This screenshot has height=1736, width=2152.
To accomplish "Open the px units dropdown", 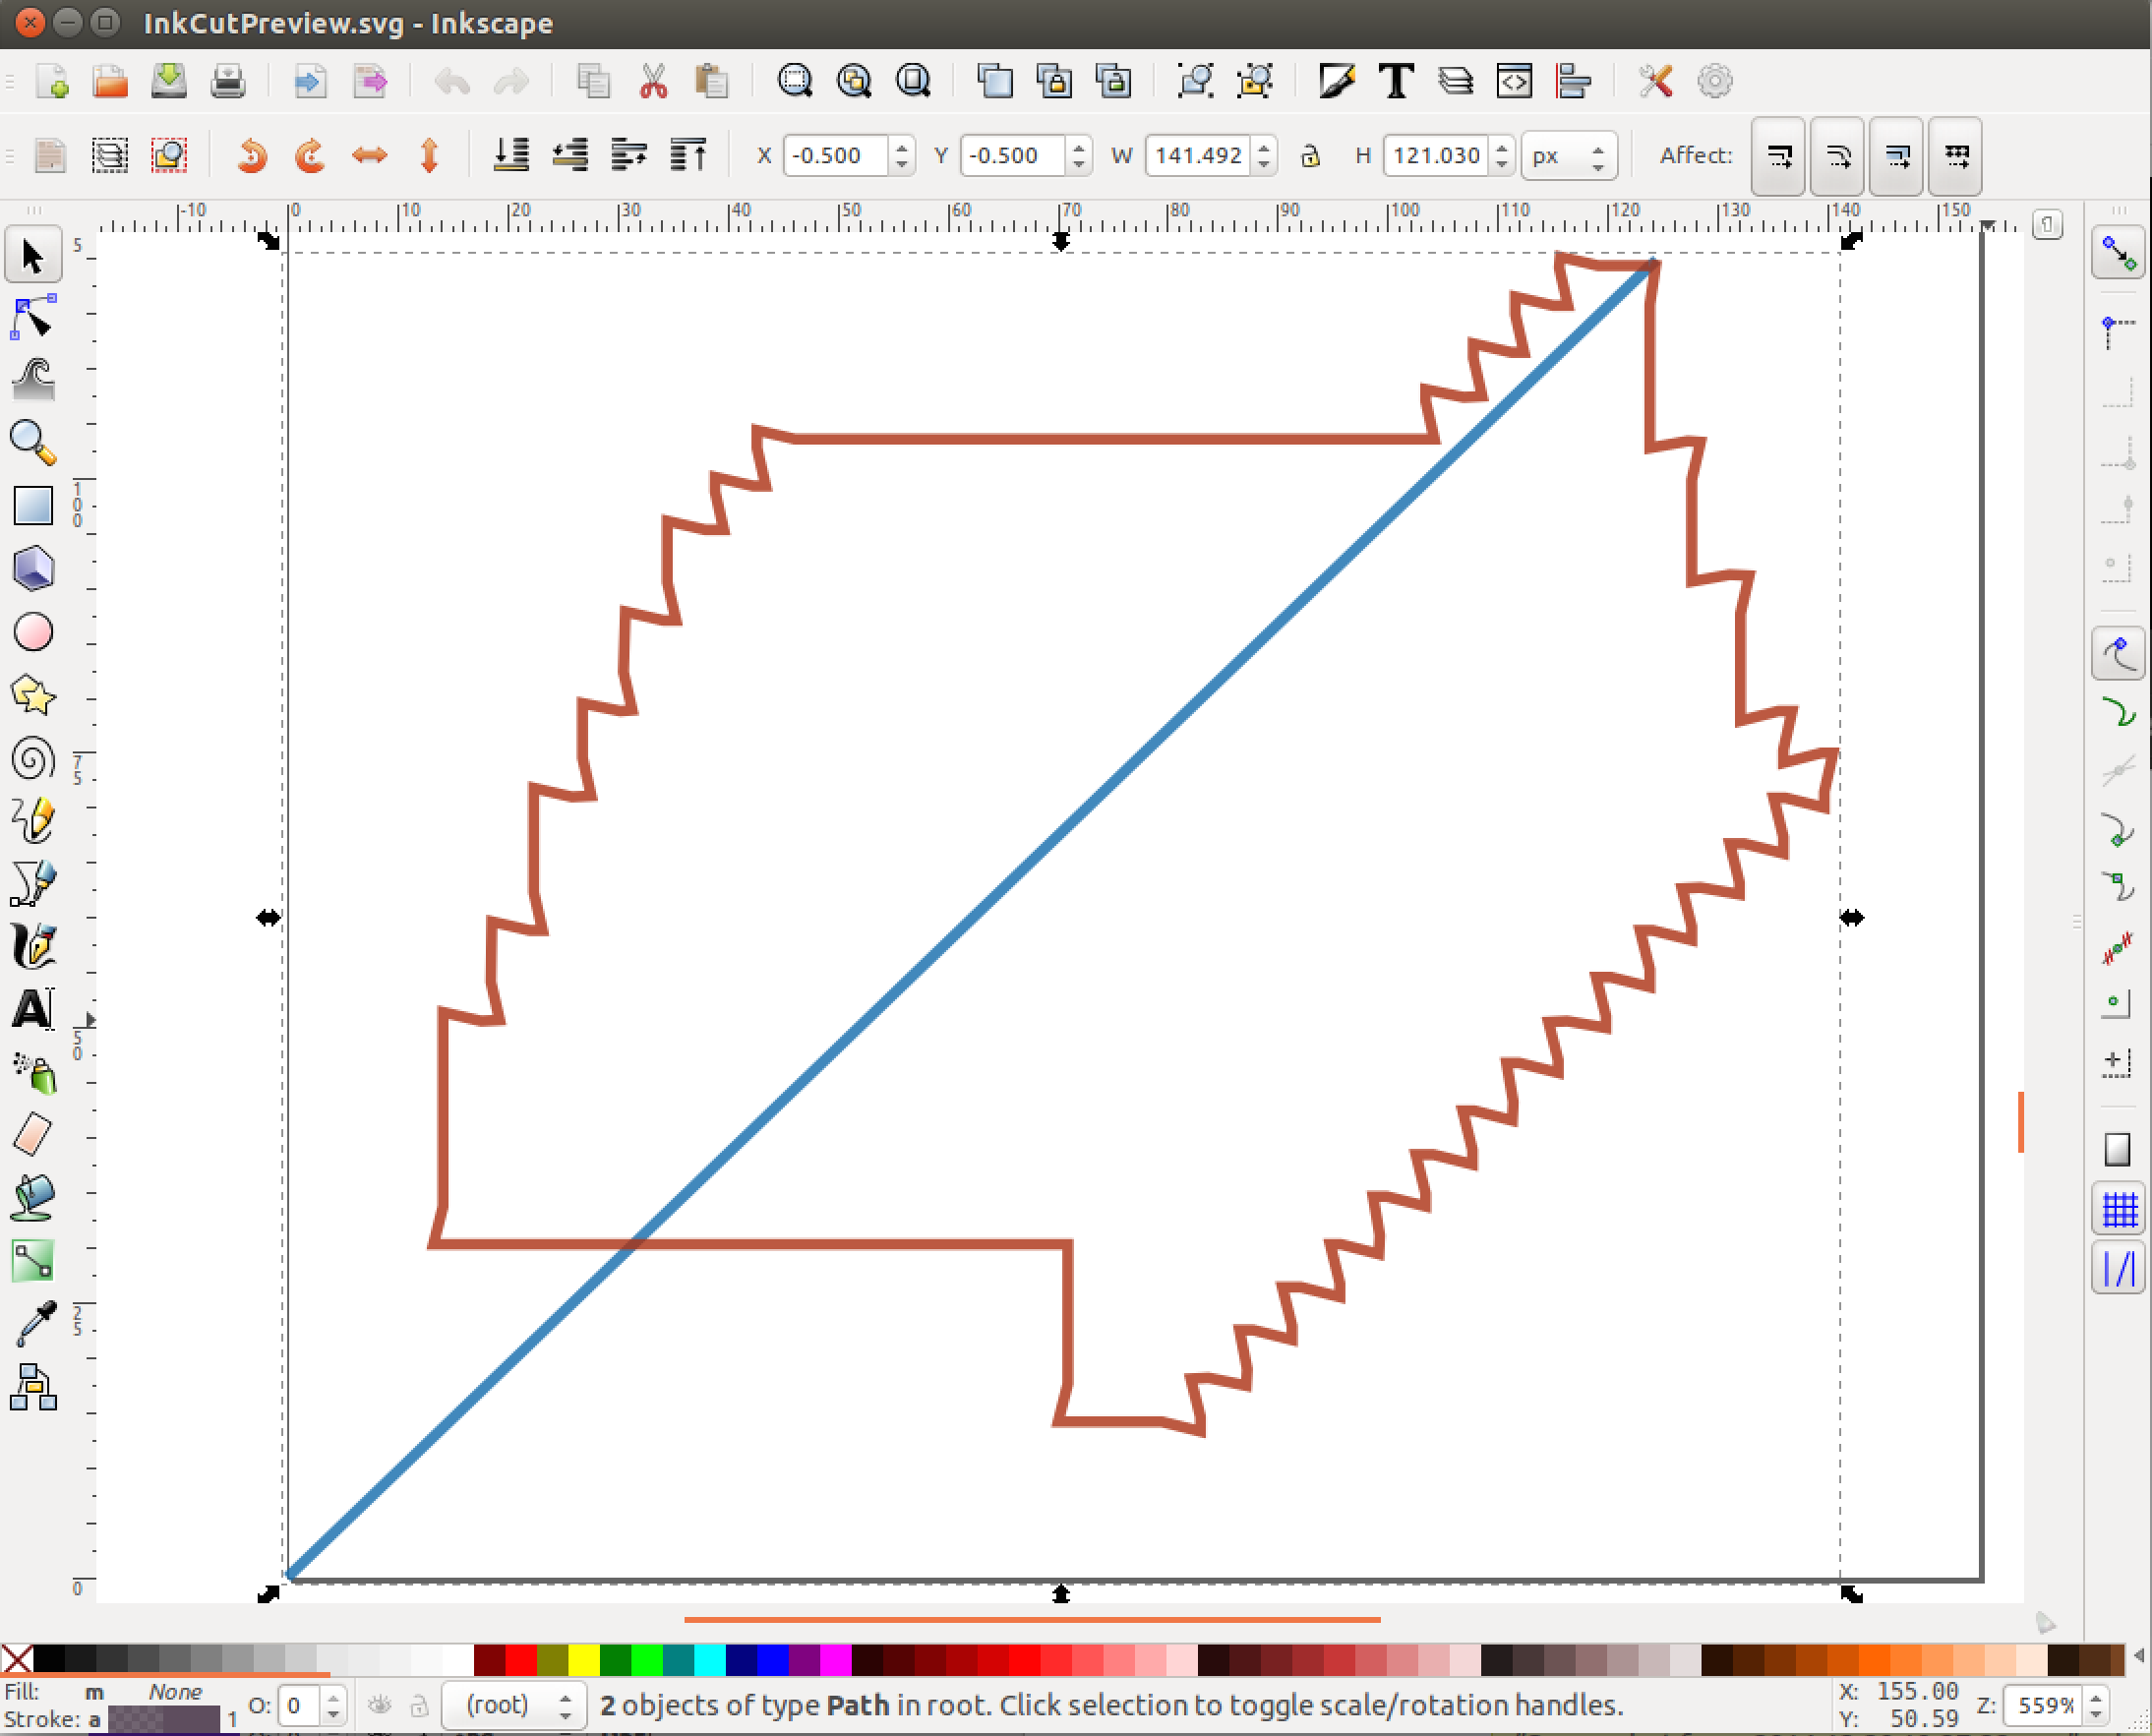I will point(1568,156).
